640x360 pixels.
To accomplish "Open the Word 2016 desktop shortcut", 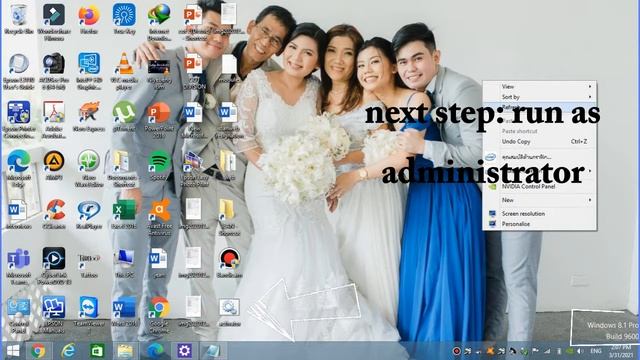I will pyautogui.click(x=124, y=312).
